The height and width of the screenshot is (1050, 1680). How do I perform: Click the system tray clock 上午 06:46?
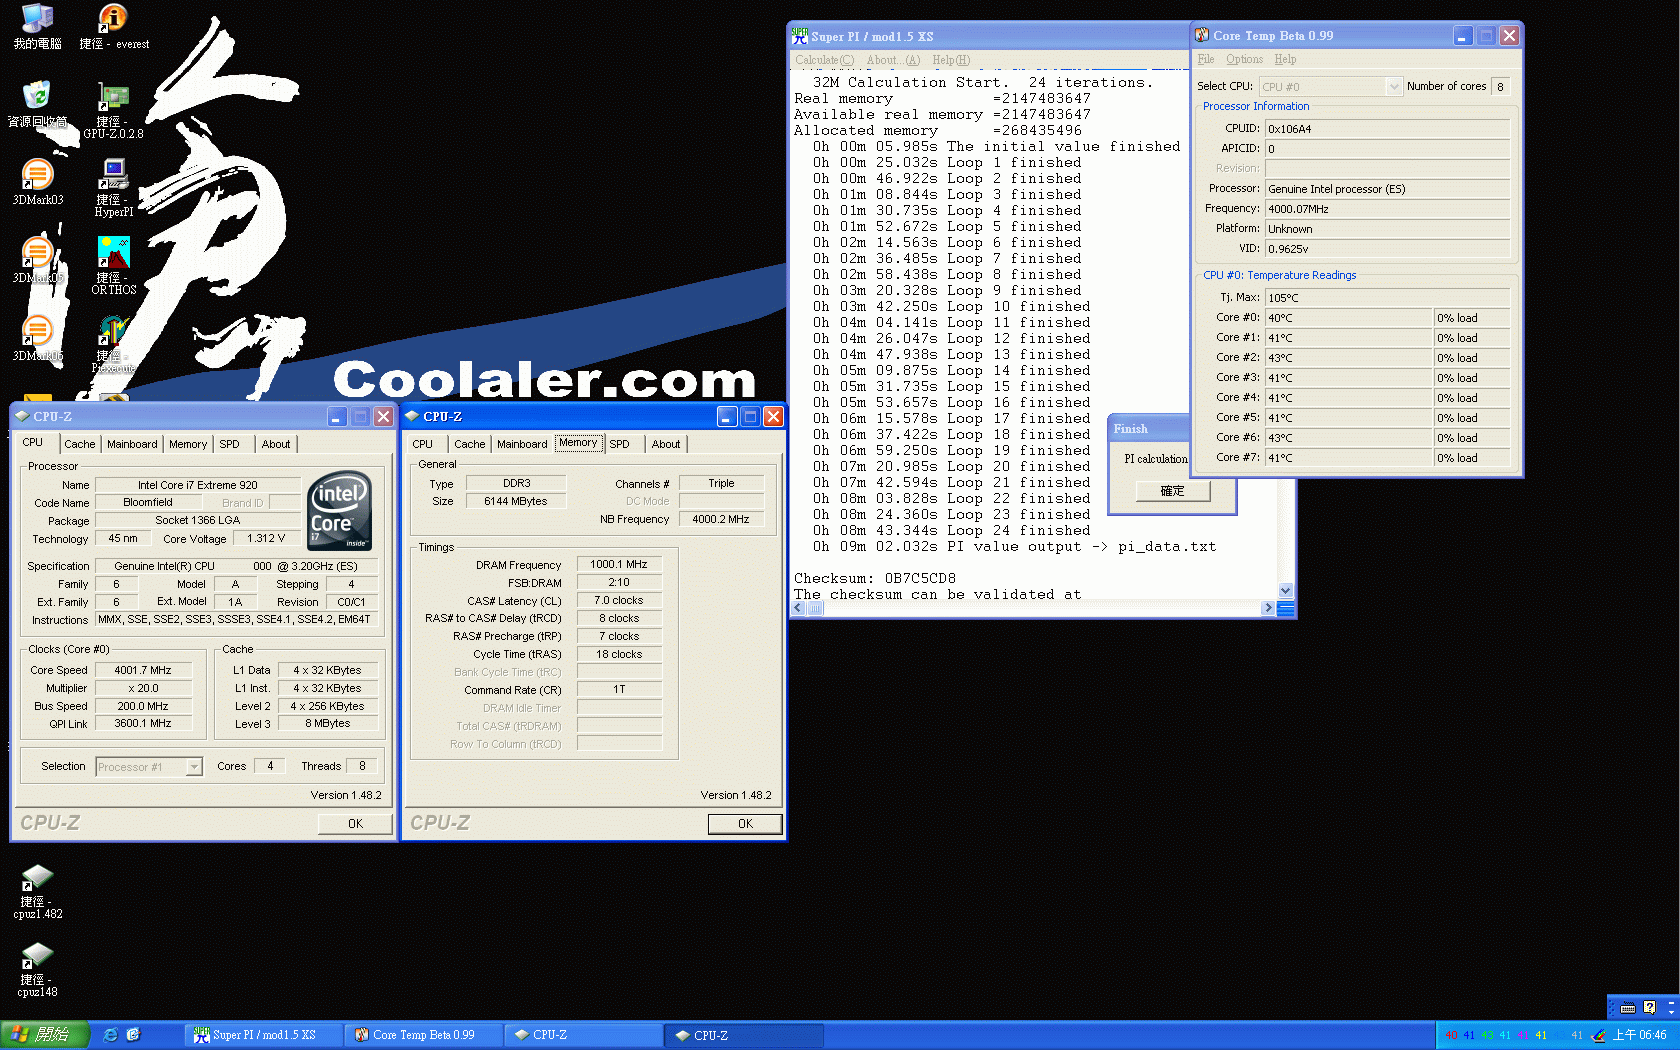1640,1035
